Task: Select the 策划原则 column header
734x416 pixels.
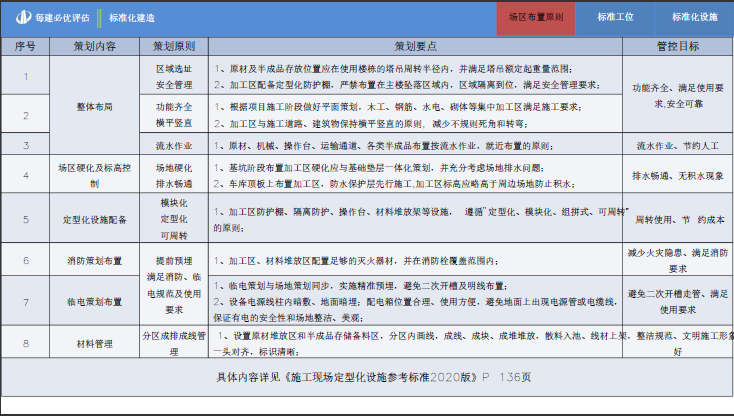Action: pyautogui.click(x=174, y=46)
